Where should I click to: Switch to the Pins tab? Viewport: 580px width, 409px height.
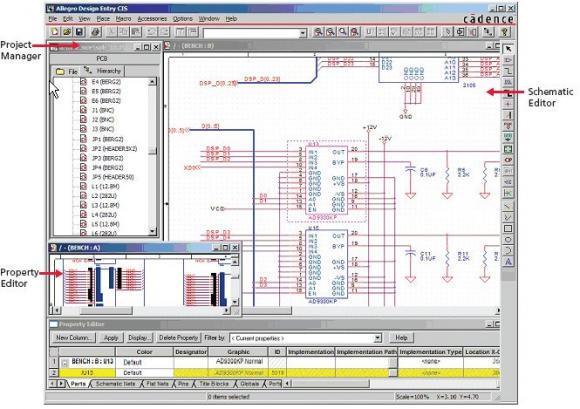(x=183, y=384)
